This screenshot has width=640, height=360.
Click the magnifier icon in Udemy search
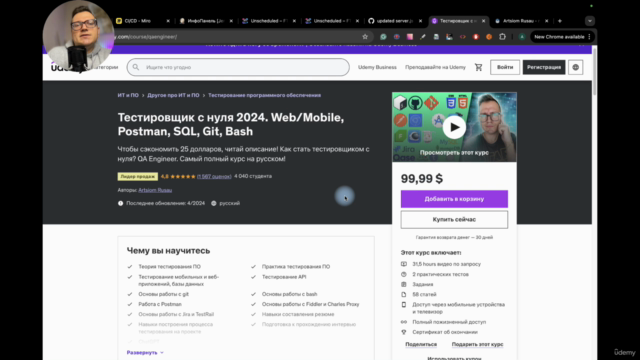point(136,67)
